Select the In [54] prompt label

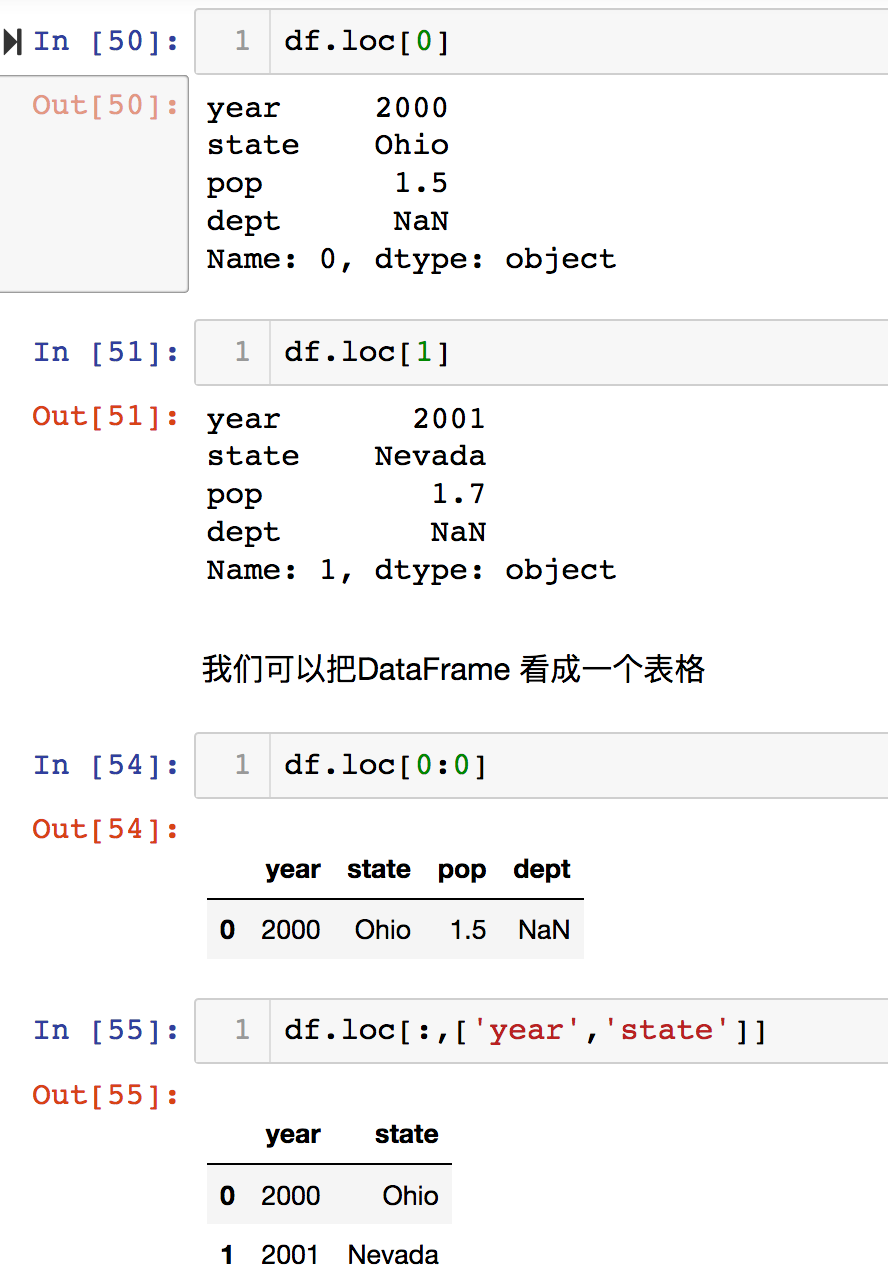click(106, 765)
